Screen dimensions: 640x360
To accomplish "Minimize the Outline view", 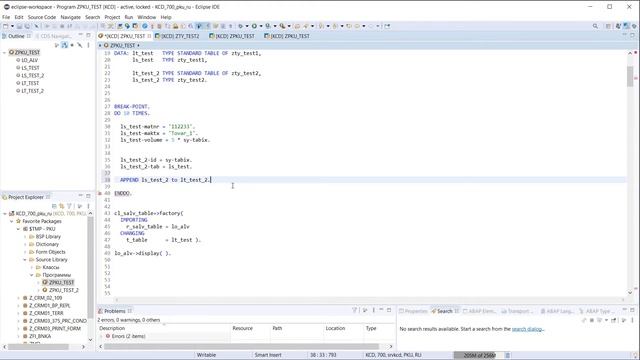I will tap(80, 36).
